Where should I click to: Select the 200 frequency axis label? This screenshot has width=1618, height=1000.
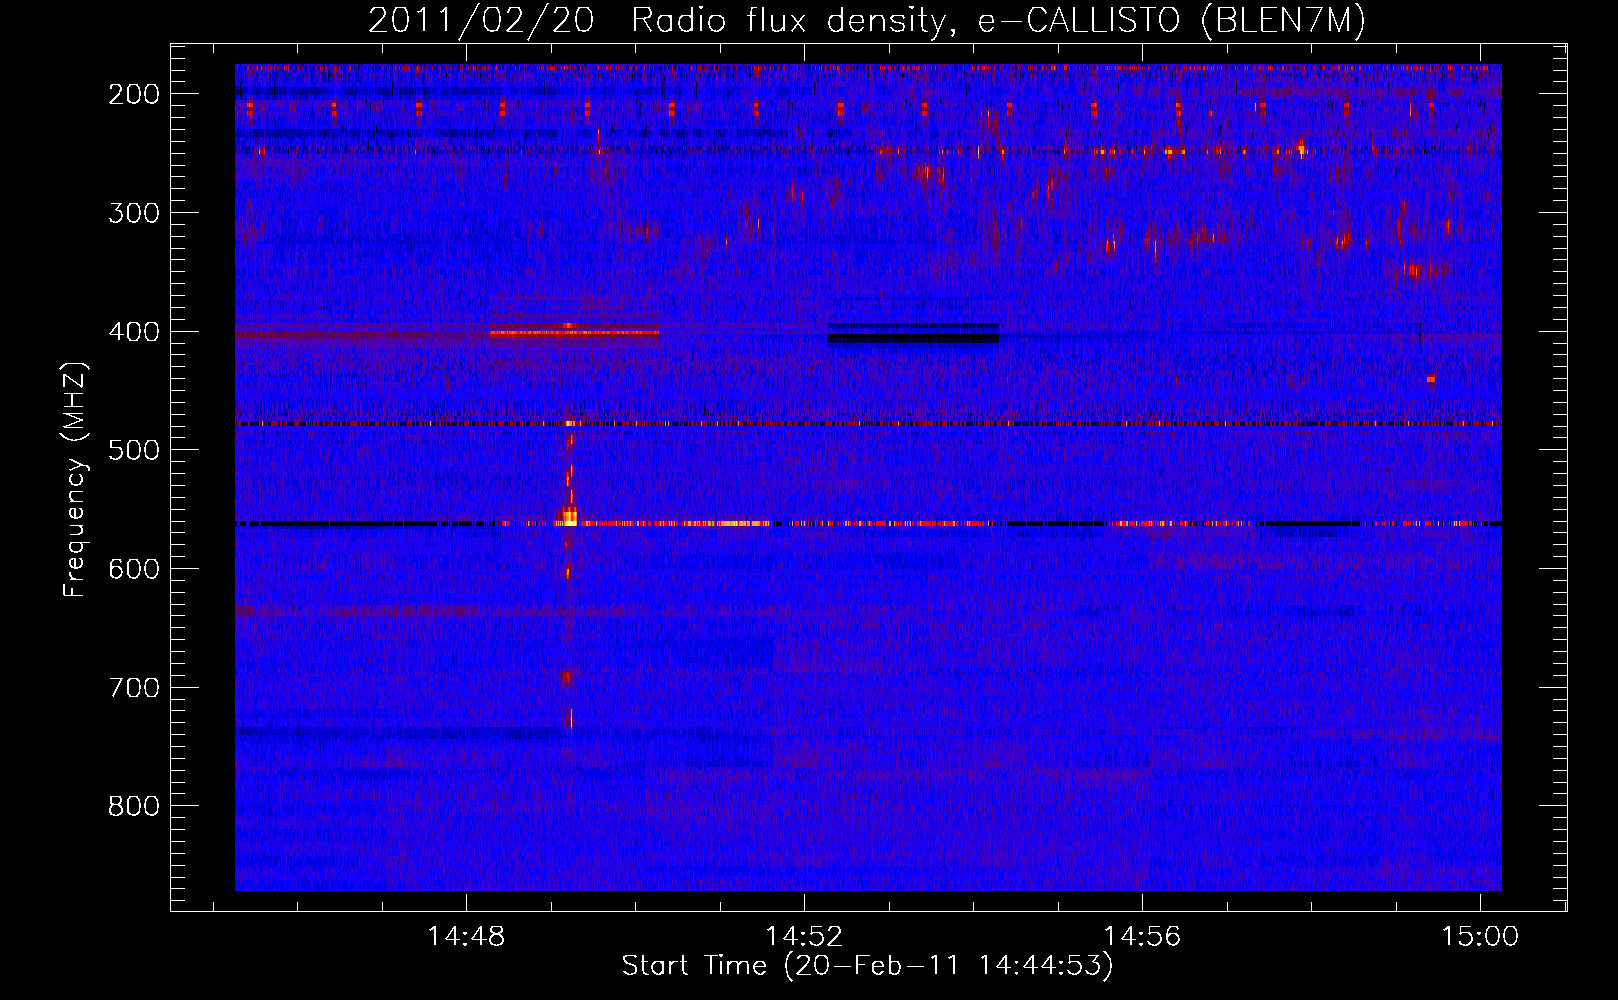click(x=134, y=94)
